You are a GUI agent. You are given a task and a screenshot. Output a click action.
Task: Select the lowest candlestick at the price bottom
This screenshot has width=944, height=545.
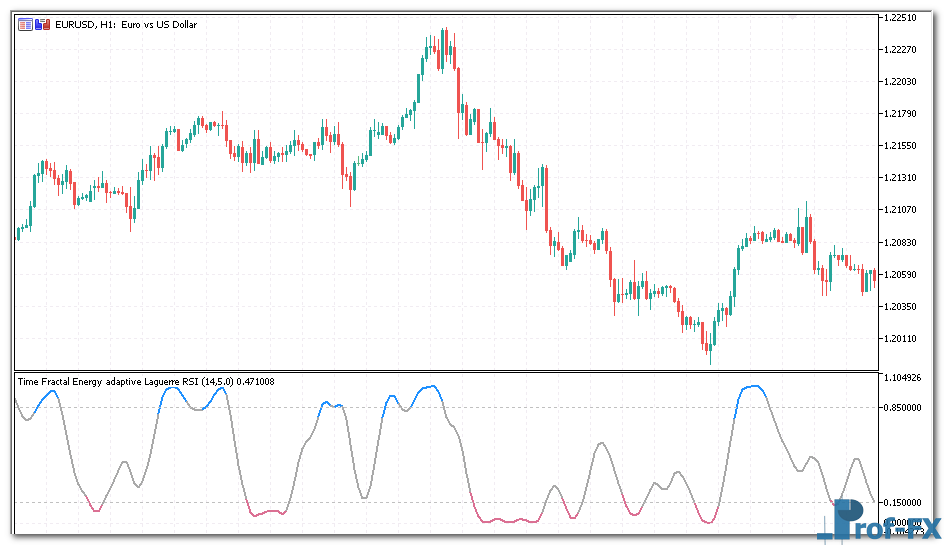point(709,345)
